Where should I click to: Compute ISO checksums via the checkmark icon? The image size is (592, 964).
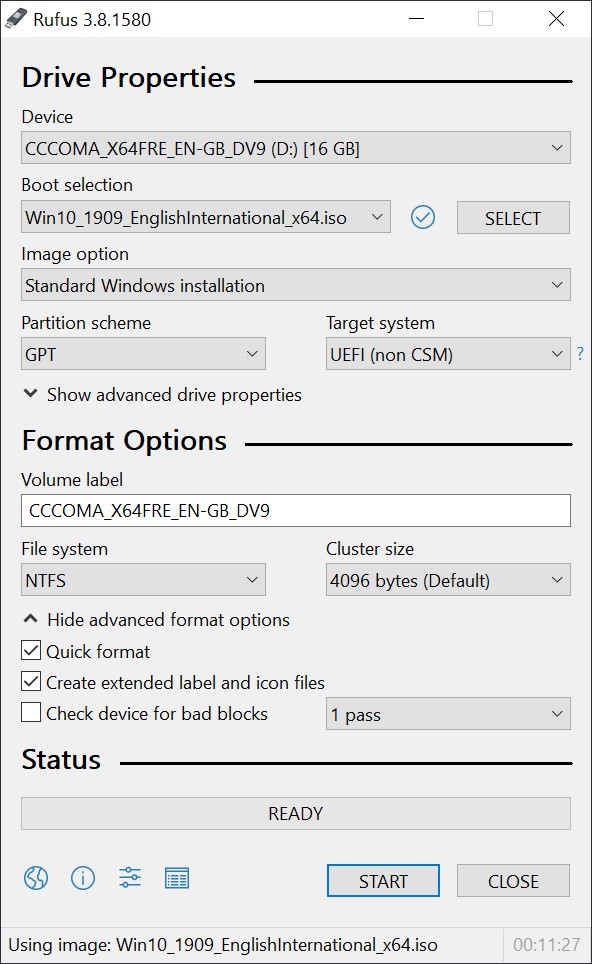click(423, 217)
